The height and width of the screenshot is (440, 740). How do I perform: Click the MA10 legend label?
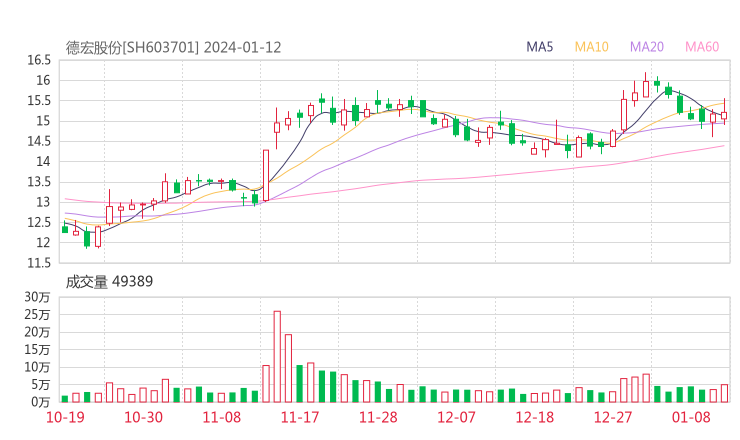point(591,47)
